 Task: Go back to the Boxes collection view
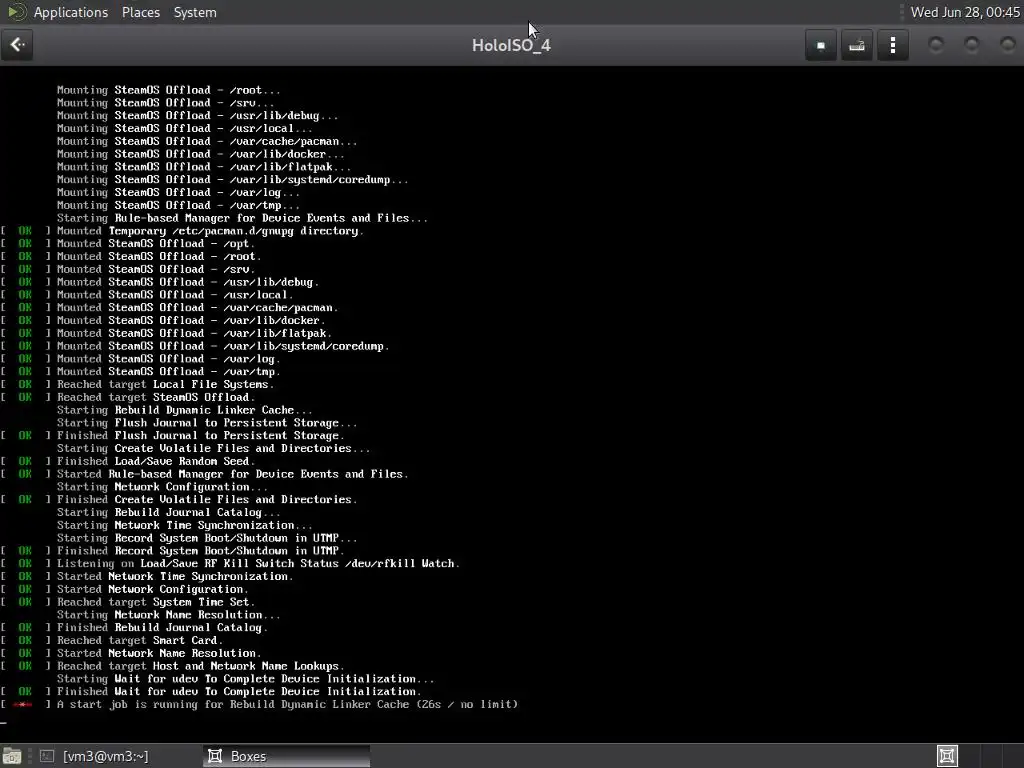coord(17,45)
